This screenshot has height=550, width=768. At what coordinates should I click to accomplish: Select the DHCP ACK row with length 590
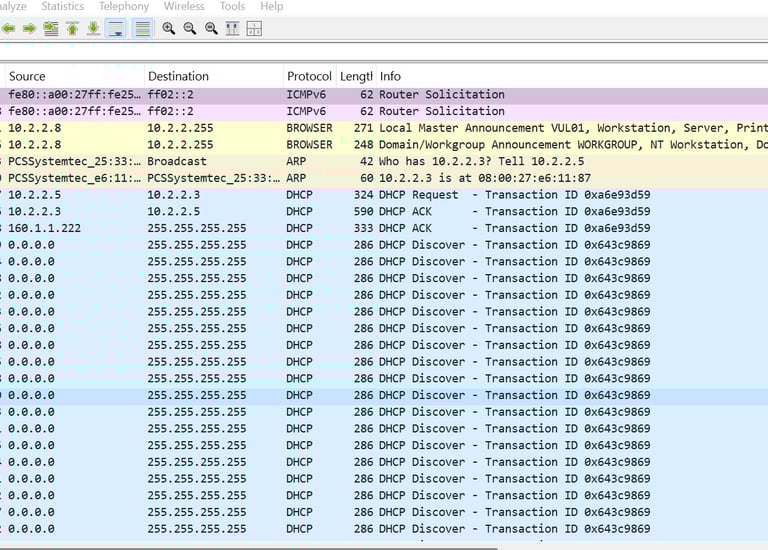click(384, 212)
